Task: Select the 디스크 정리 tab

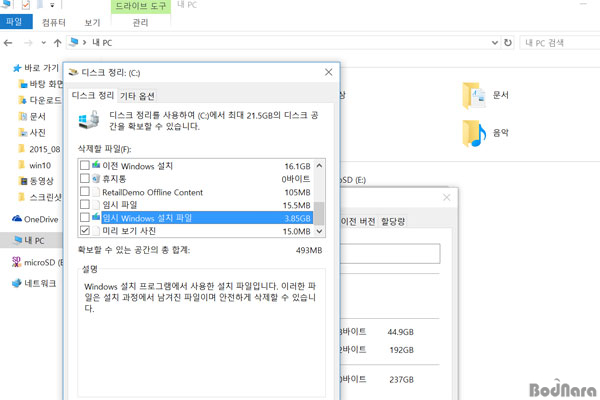Action: (93, 95)
